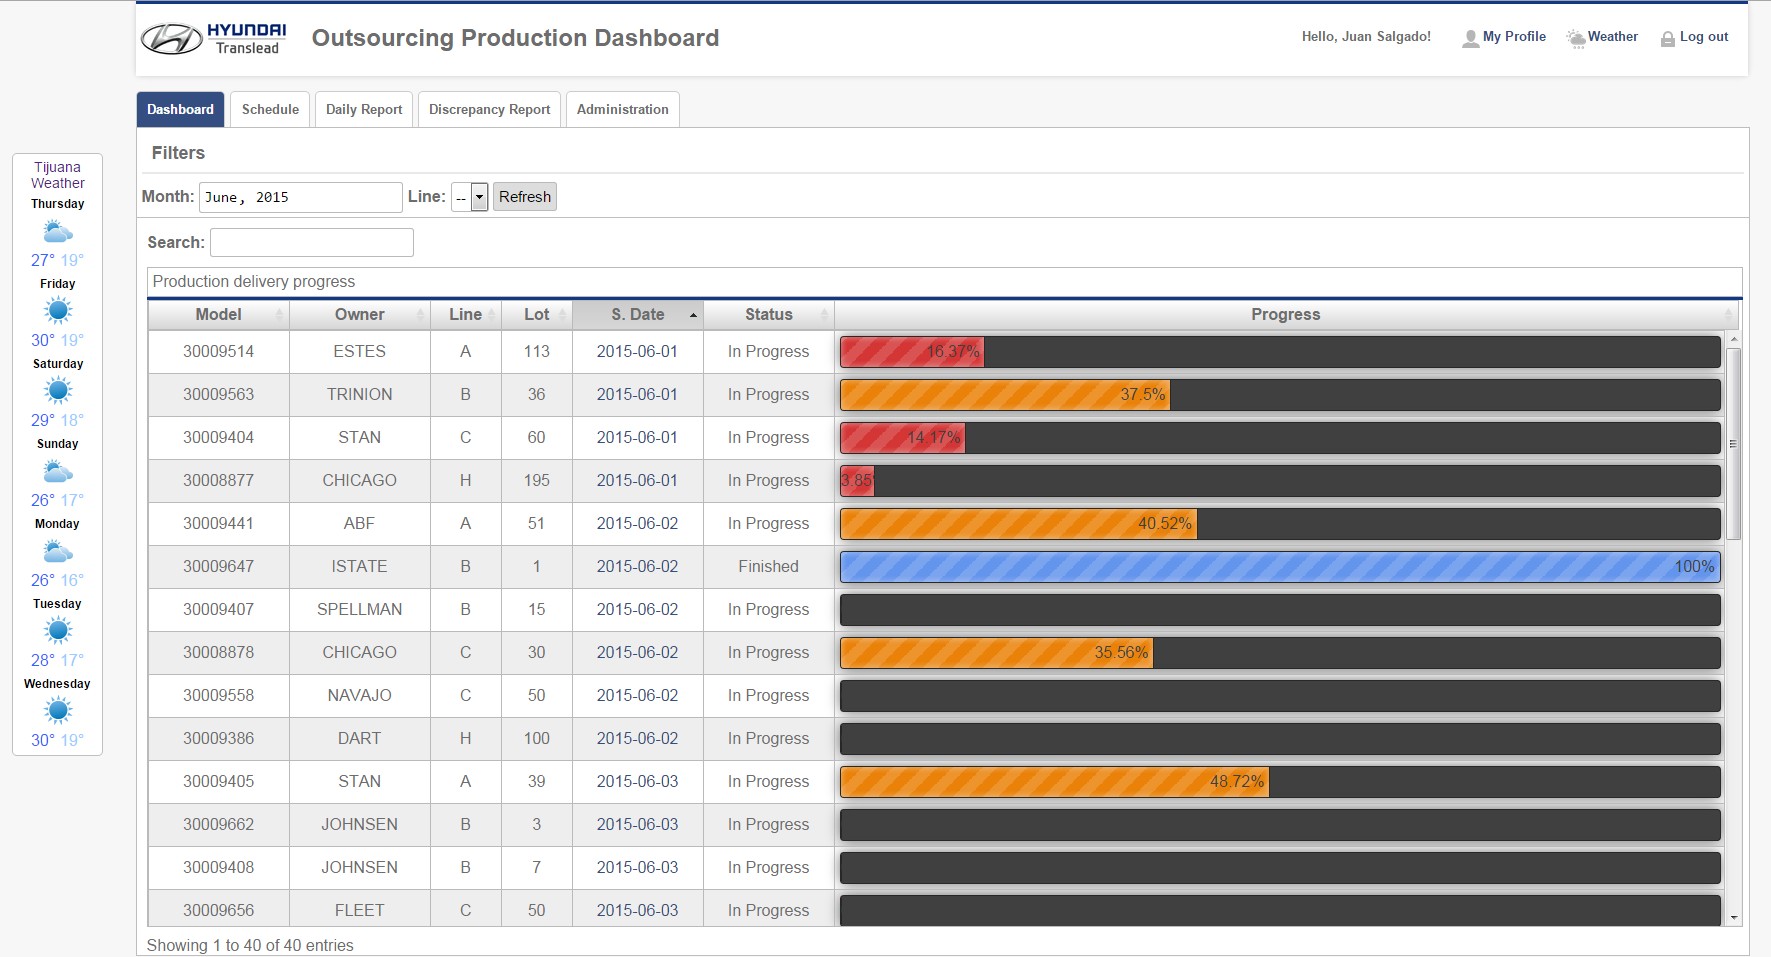Viewport: 1771px width, 957px height.
Task: Click the My Profile user icon
Action: point(1470,38)
